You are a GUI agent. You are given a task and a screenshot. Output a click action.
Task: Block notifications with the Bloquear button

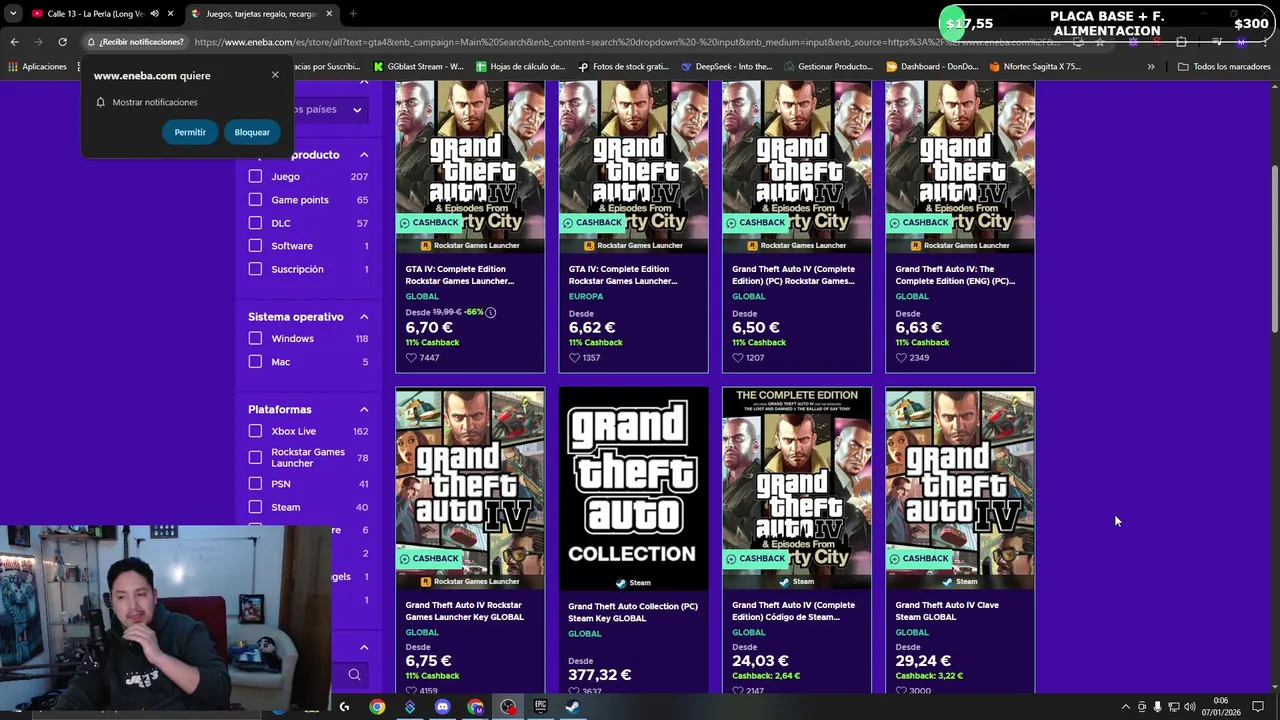pyautogui.click(x=252, y=132)
